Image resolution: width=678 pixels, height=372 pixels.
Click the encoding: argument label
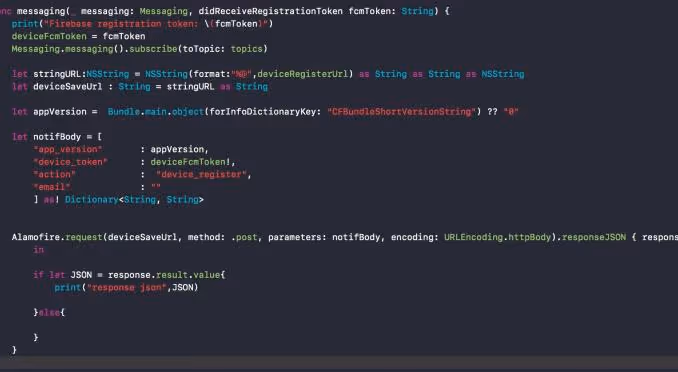[x=415, y=237]
